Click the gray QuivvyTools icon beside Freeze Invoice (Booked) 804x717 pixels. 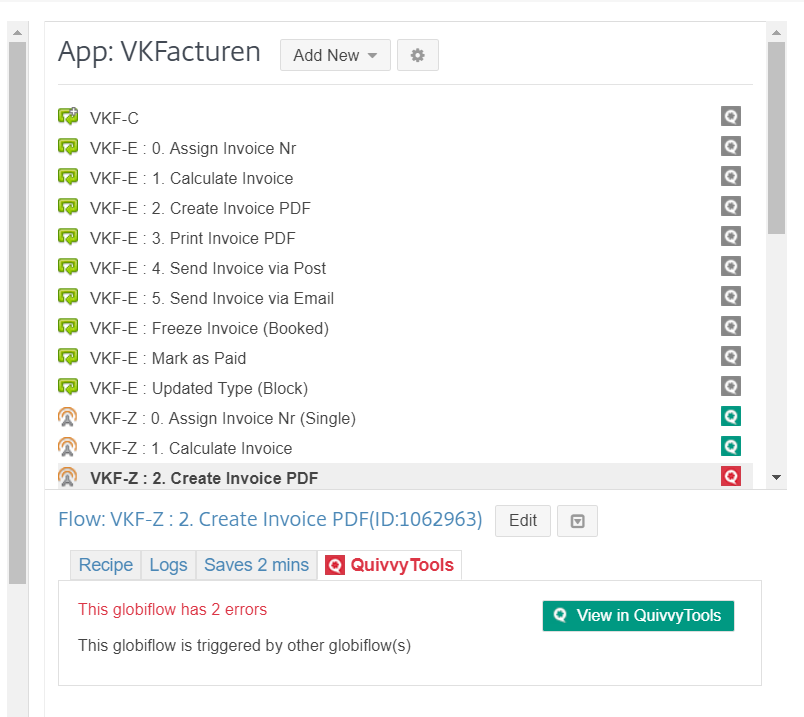[x=731, y=326]
